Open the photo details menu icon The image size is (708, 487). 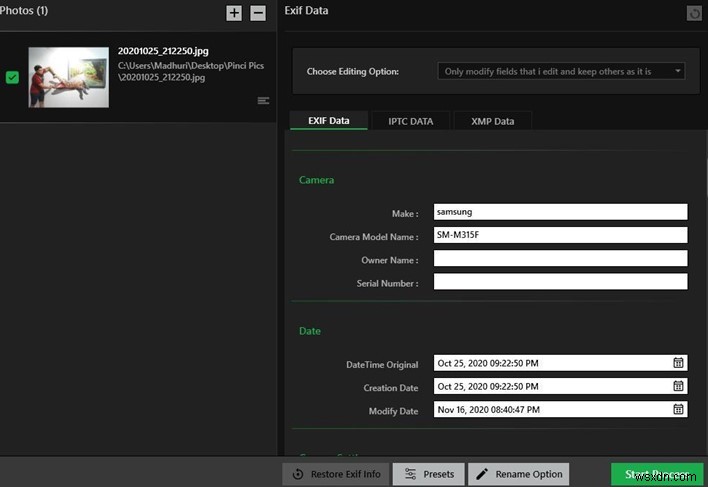click(263, 100)
